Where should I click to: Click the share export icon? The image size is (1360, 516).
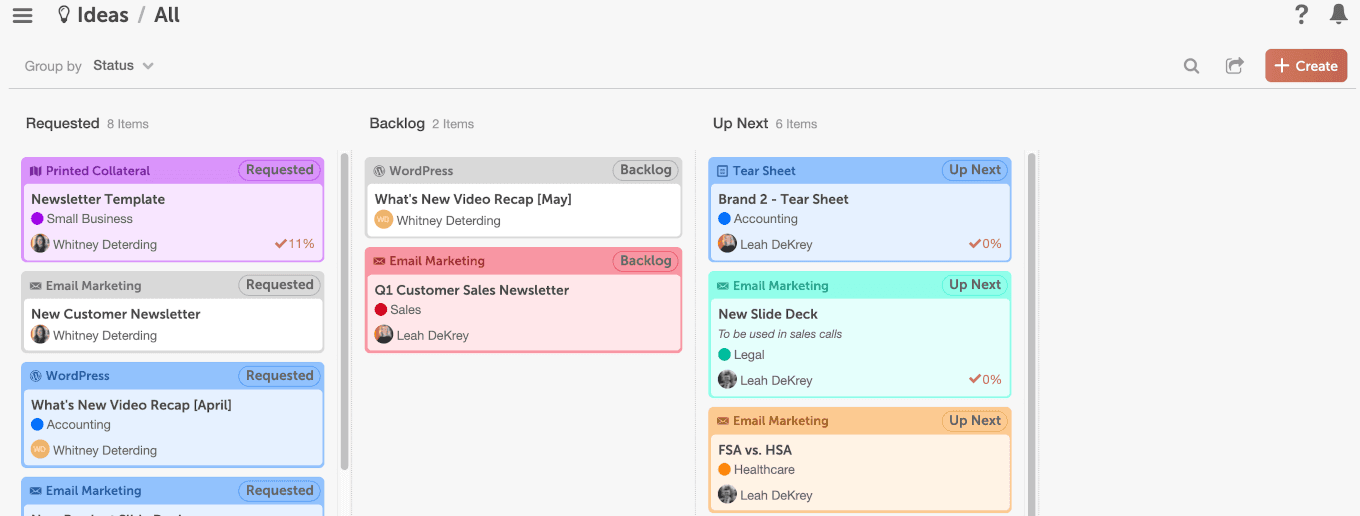[1235, 66]
